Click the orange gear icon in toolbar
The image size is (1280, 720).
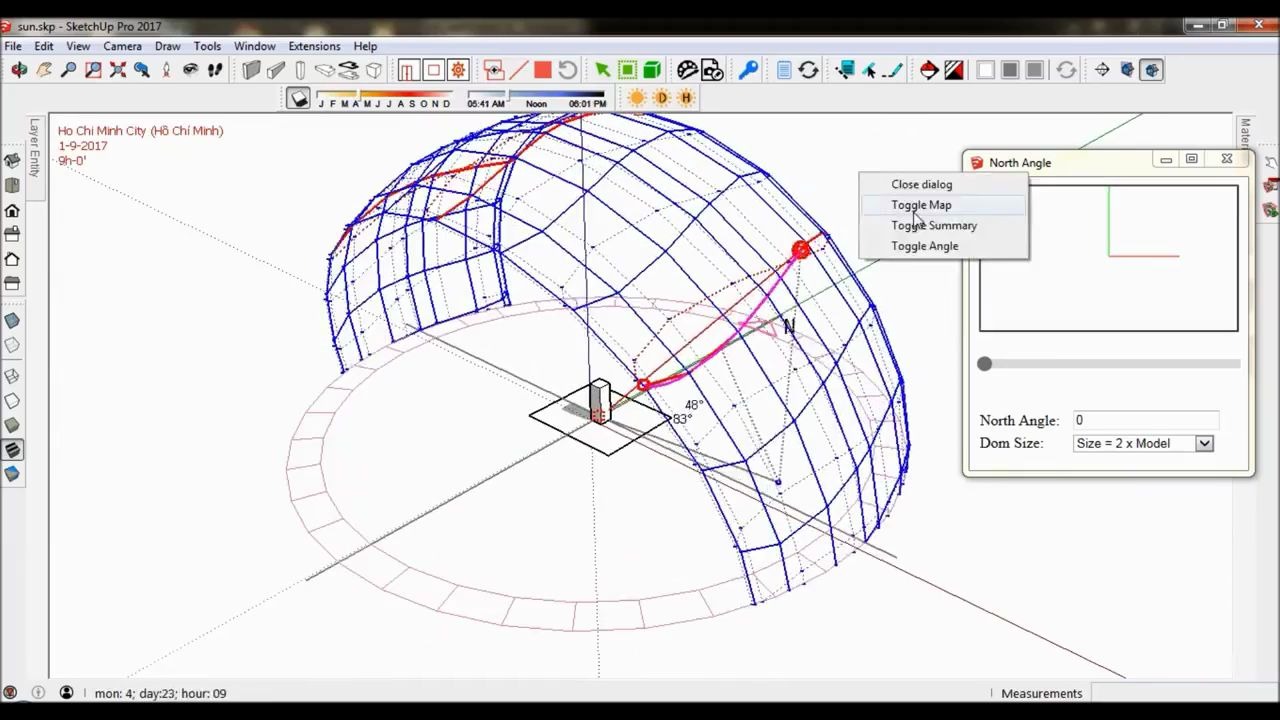458,70
